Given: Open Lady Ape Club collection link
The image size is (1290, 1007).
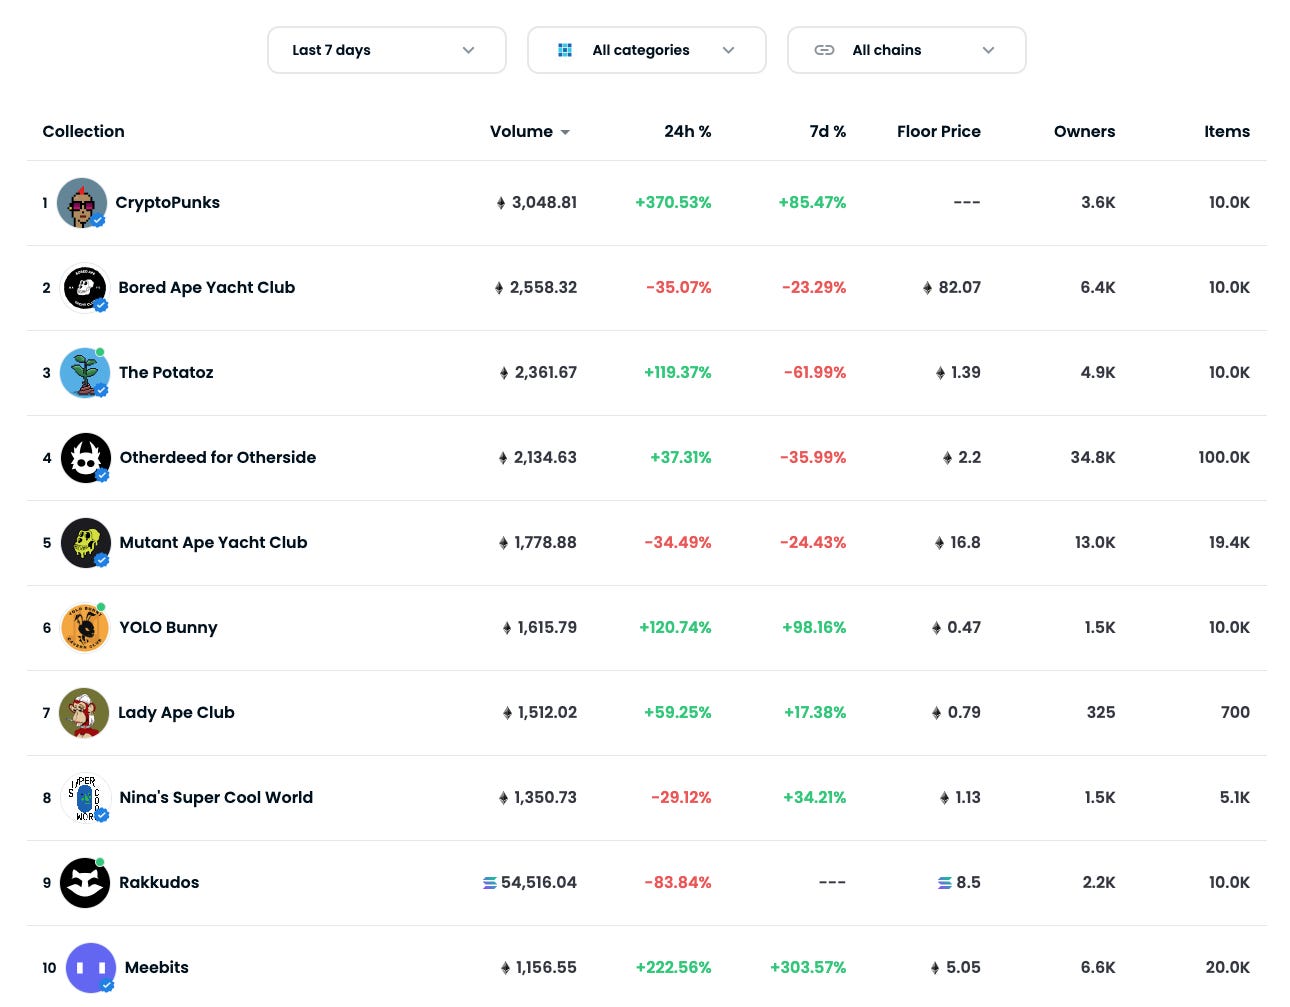Looking at the screenshot, I should [176, 712].
